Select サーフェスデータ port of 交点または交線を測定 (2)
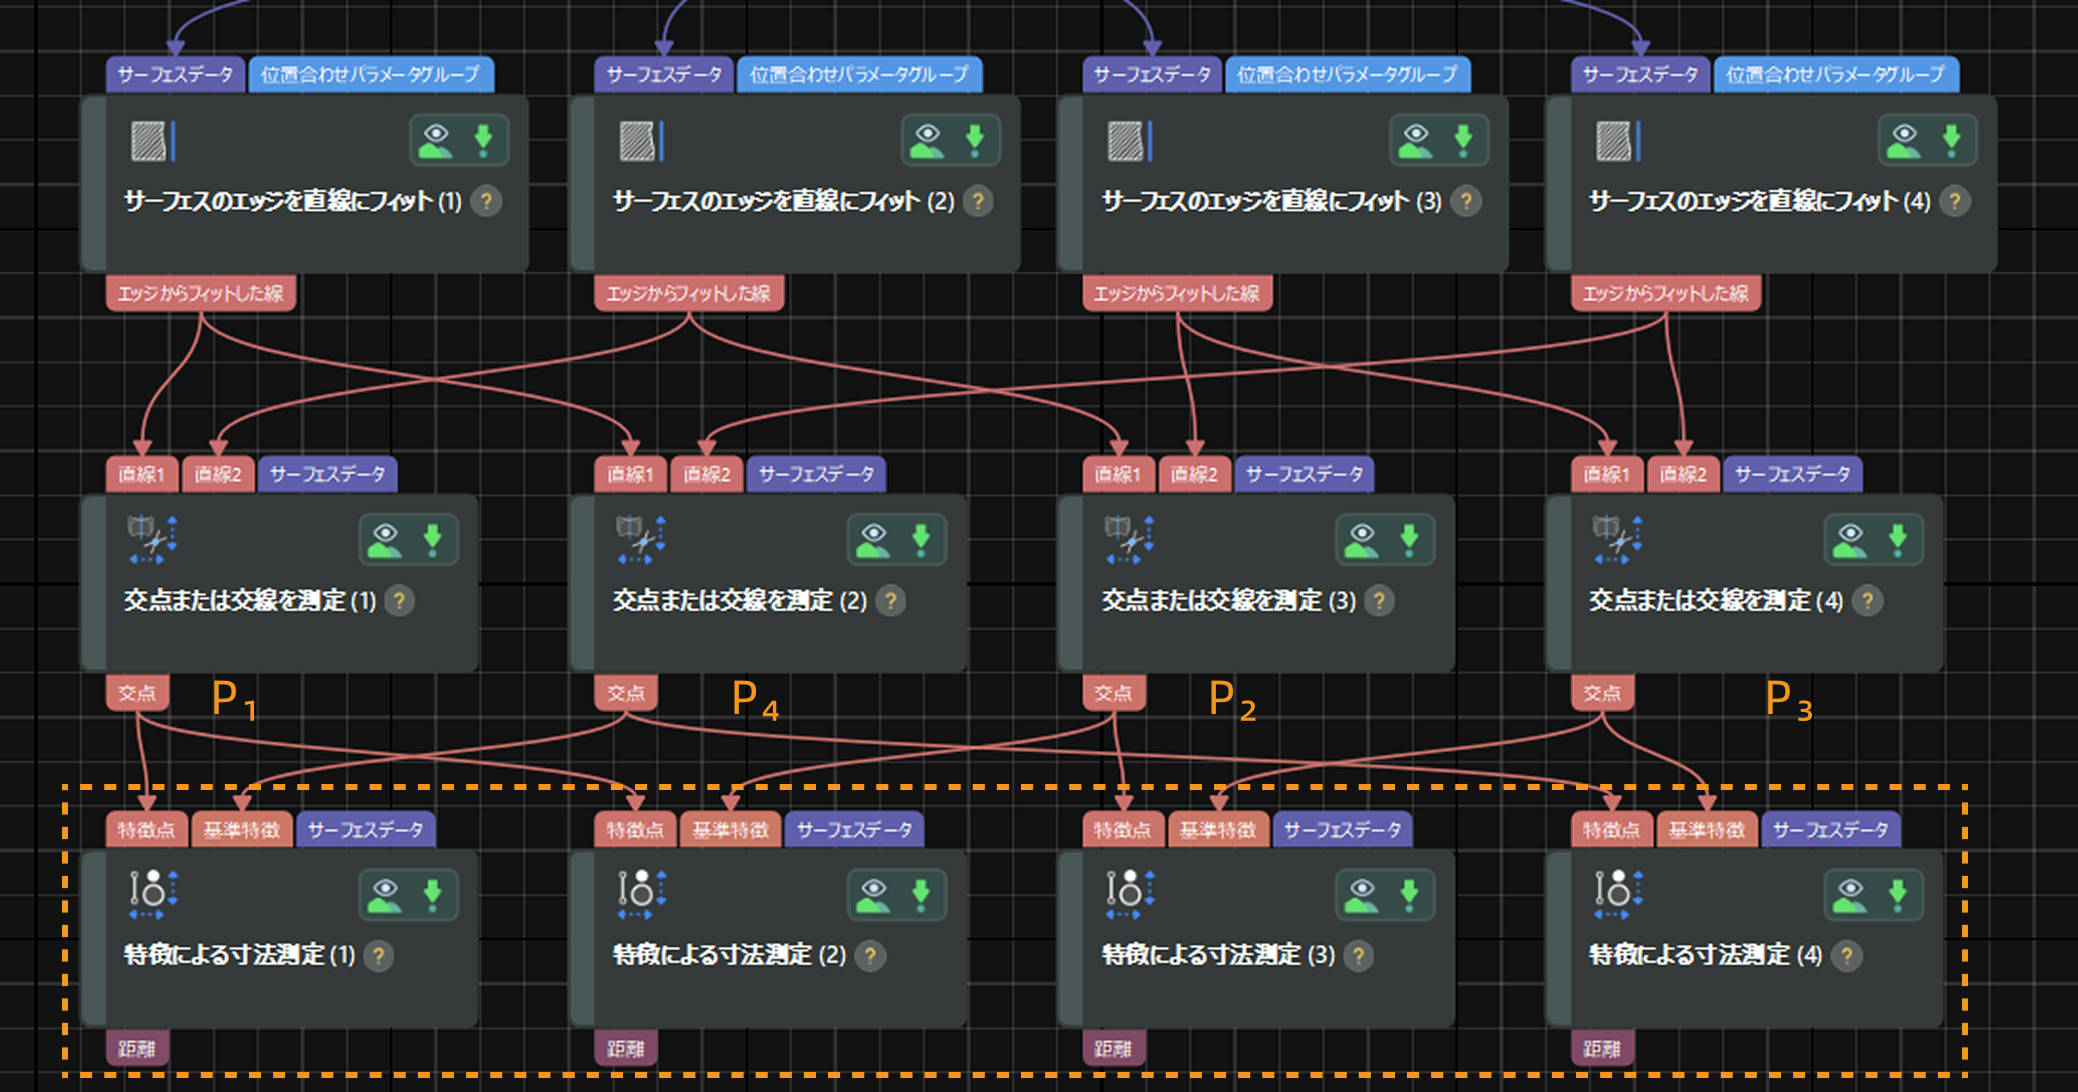Viewport: 2078px width, 1092px height. tap(816, 474)
